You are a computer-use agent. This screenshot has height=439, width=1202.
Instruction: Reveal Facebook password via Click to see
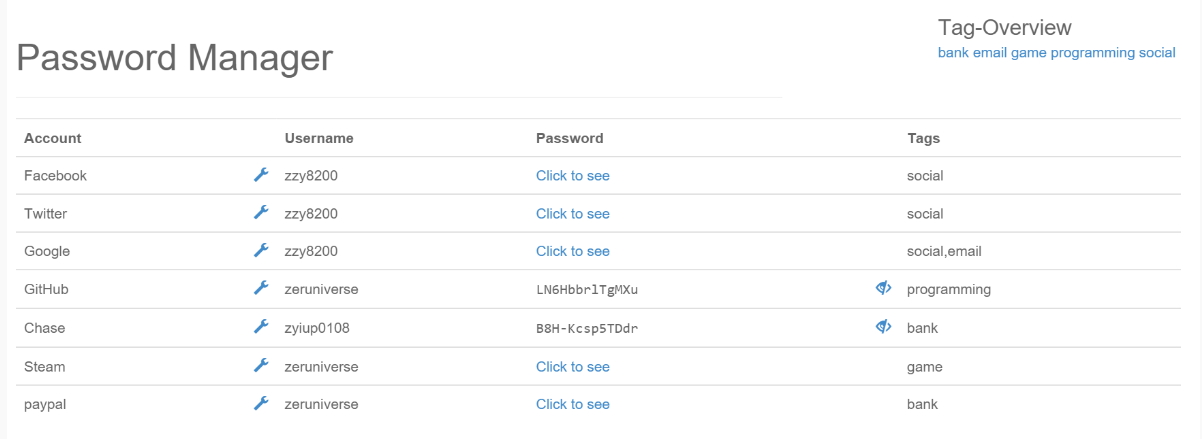(573, 175)
